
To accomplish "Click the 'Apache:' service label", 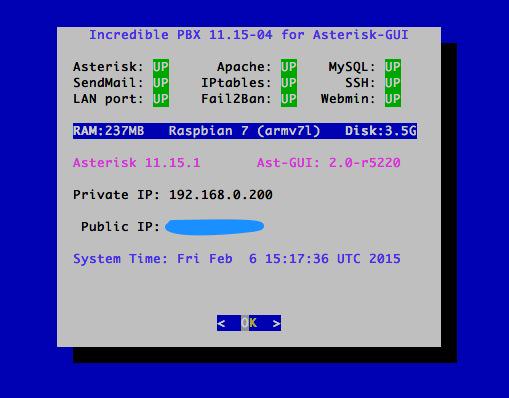I will click(244, 67).
